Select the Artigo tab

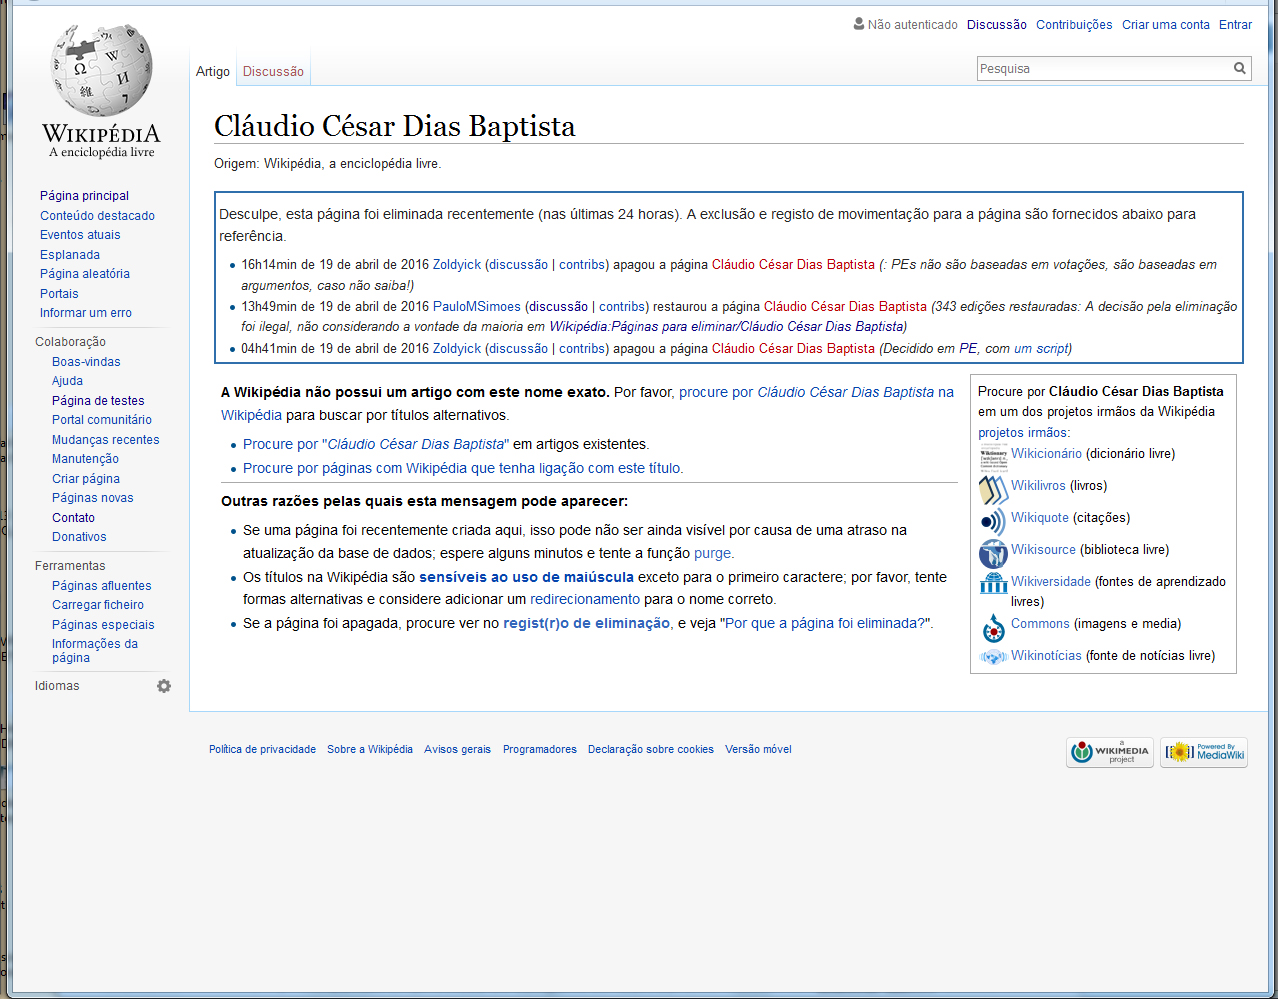(x=213, y=72)
